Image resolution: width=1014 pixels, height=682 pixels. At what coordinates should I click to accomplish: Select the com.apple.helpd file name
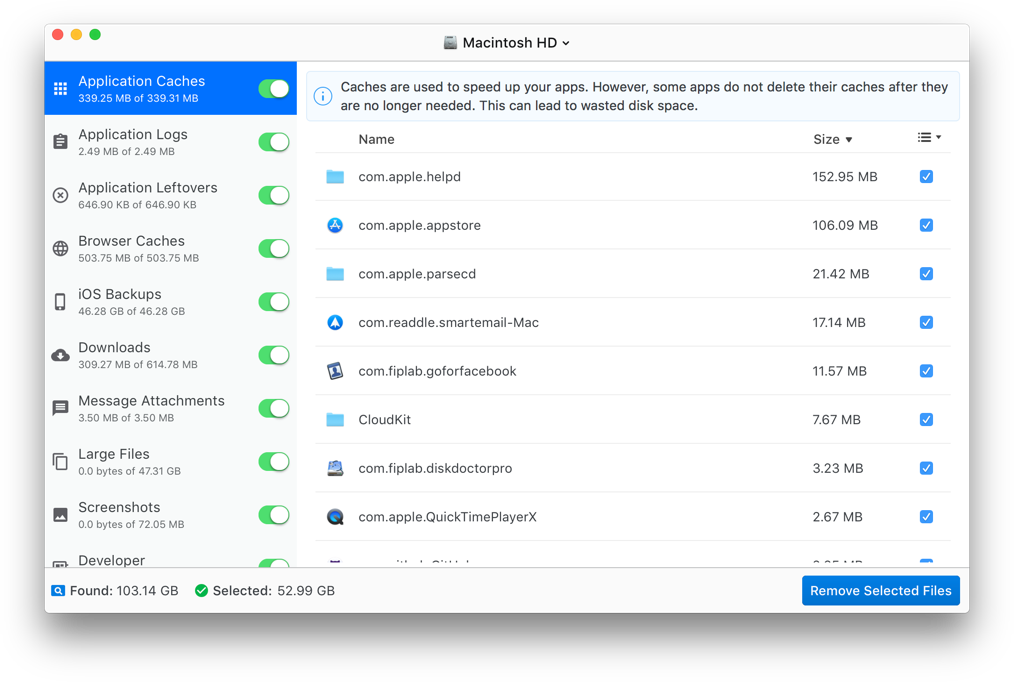click(409, 176)
